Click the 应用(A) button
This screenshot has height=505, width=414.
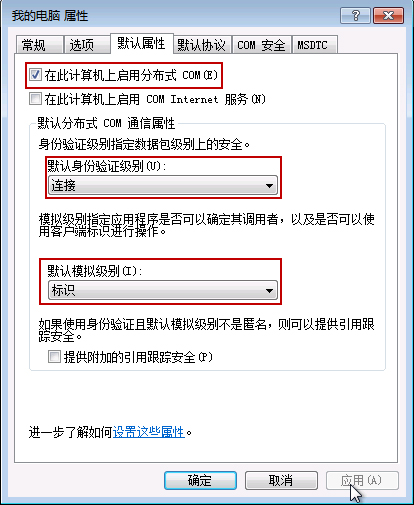point(362,480)
